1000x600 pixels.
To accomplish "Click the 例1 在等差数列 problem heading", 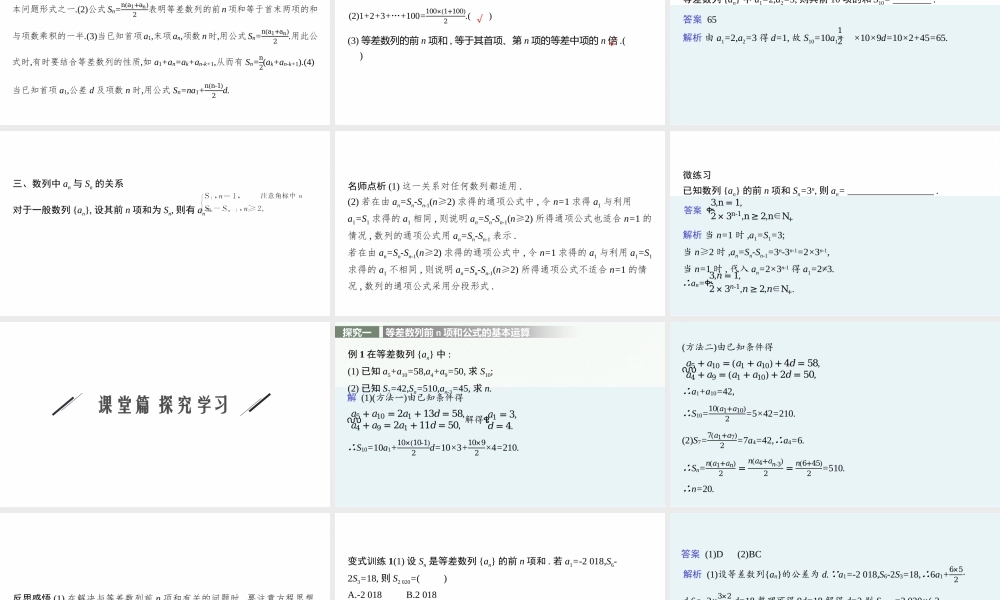I will click(x=400, y=354).
